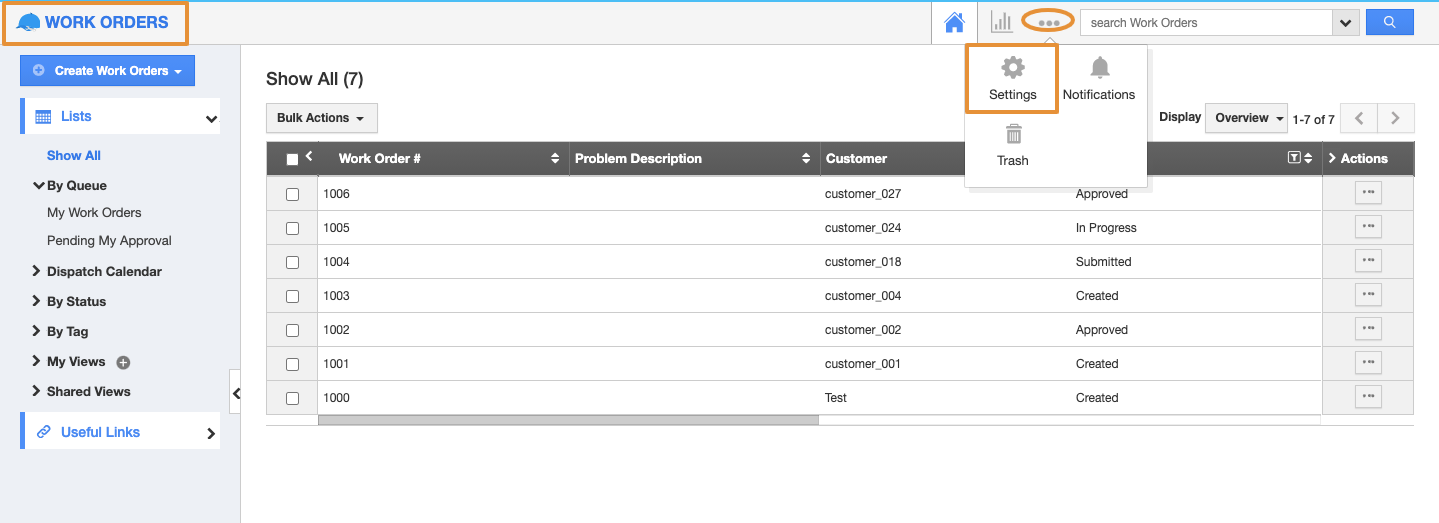Toggle the select-all header checkbox
The image size is (1439, 523).
click(292, 159)
